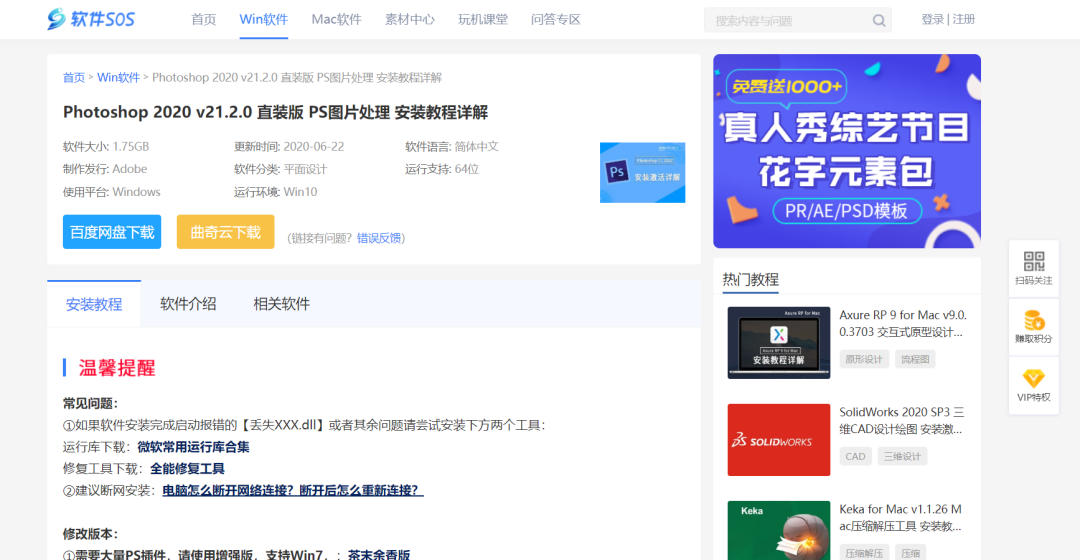Open the Keka for Mac thumbnail
This screenshot has width=1080, height=560.
[779, 530]
